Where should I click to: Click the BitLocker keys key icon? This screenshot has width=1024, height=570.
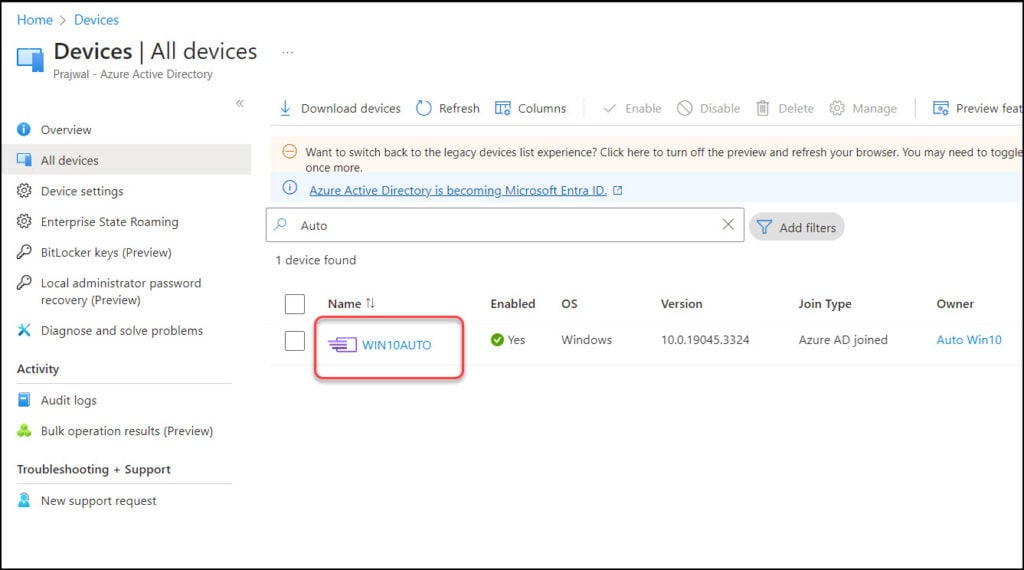tap(24, 252)
